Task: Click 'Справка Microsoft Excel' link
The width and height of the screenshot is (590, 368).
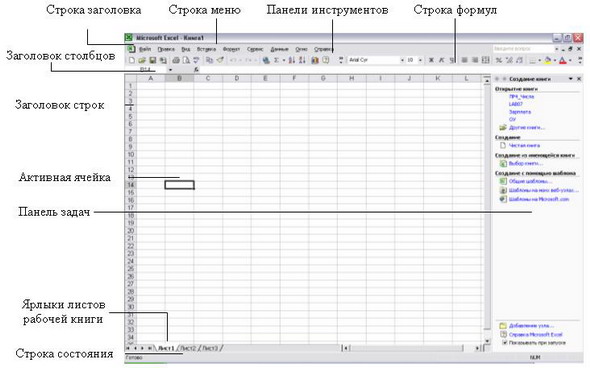Action: pyautogui.click(x=535, y=335)
